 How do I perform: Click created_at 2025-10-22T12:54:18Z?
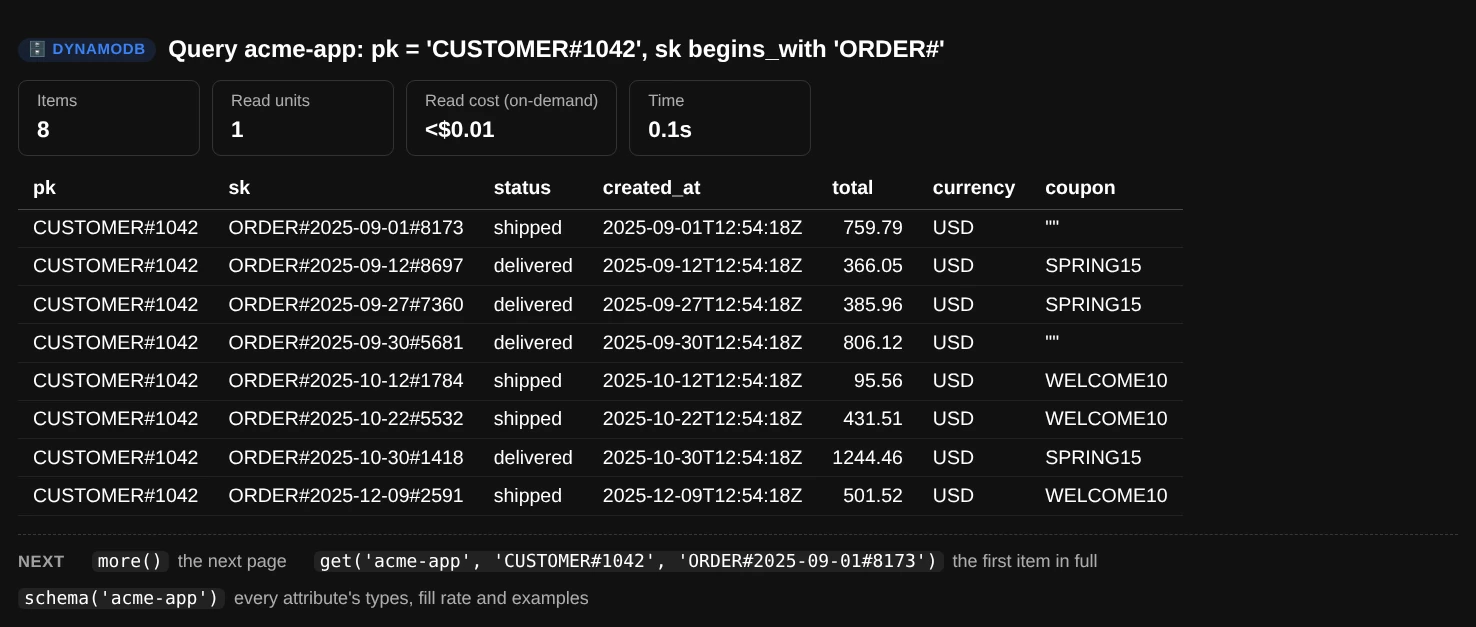click(x=702, y=419)
